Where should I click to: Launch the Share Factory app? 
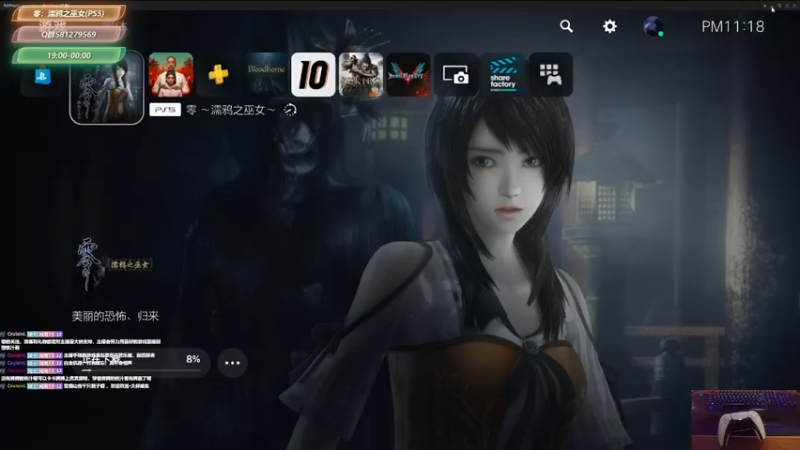click(x=503, y=74)
